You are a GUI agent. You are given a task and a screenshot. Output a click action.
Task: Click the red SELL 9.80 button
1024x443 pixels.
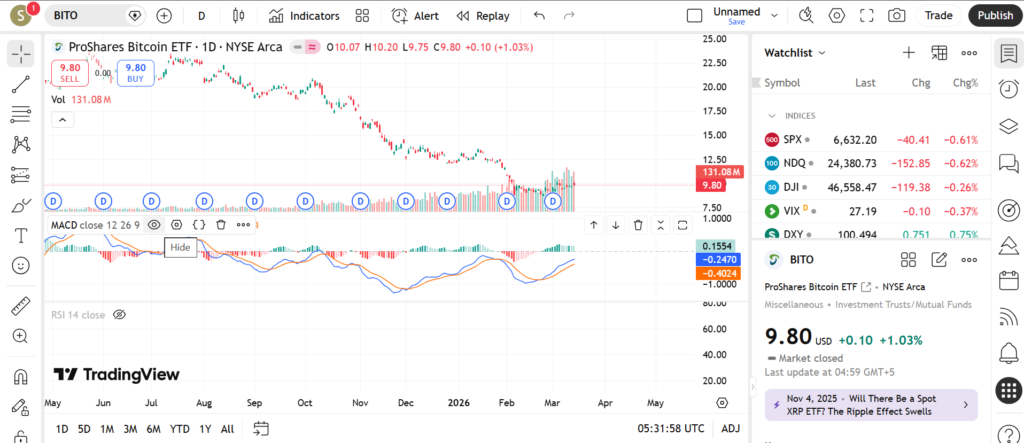(69, 72)
